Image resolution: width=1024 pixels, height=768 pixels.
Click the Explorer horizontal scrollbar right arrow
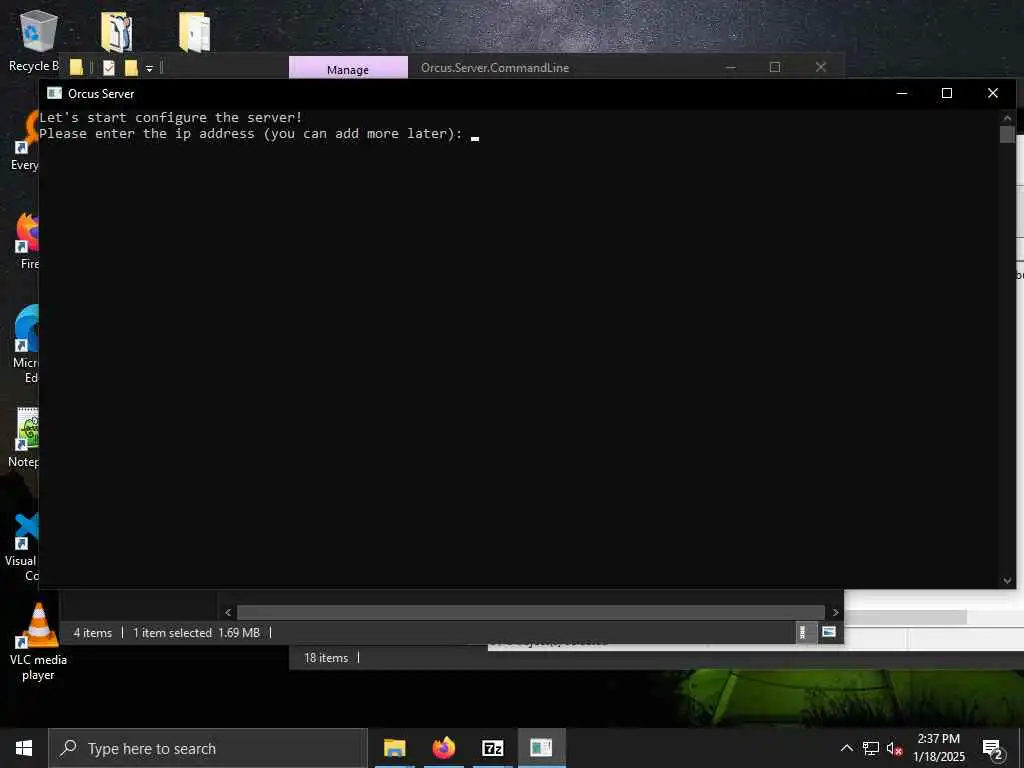pyautogui.click(x=835, y=613)
